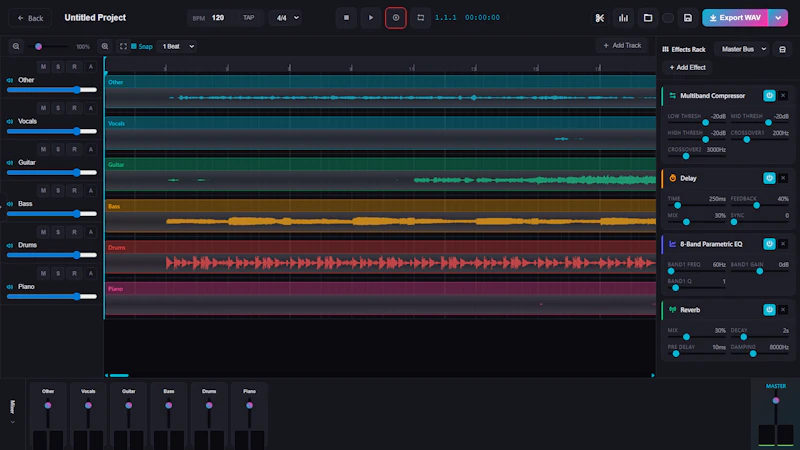Toggle automation on Bass track
The image size is (800, 450).
coord(91,191)
